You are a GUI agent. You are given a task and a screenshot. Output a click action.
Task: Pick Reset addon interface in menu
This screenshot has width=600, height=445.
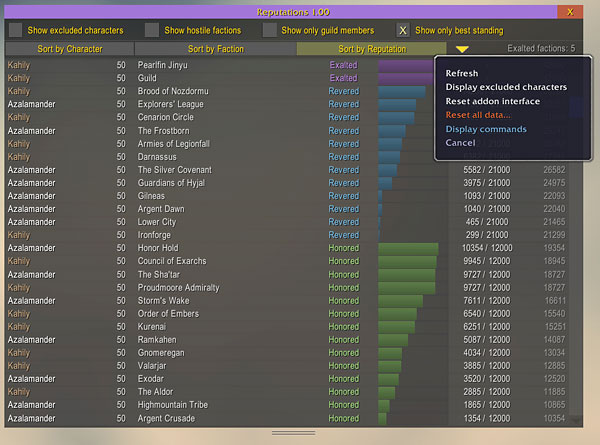point(492,101)
